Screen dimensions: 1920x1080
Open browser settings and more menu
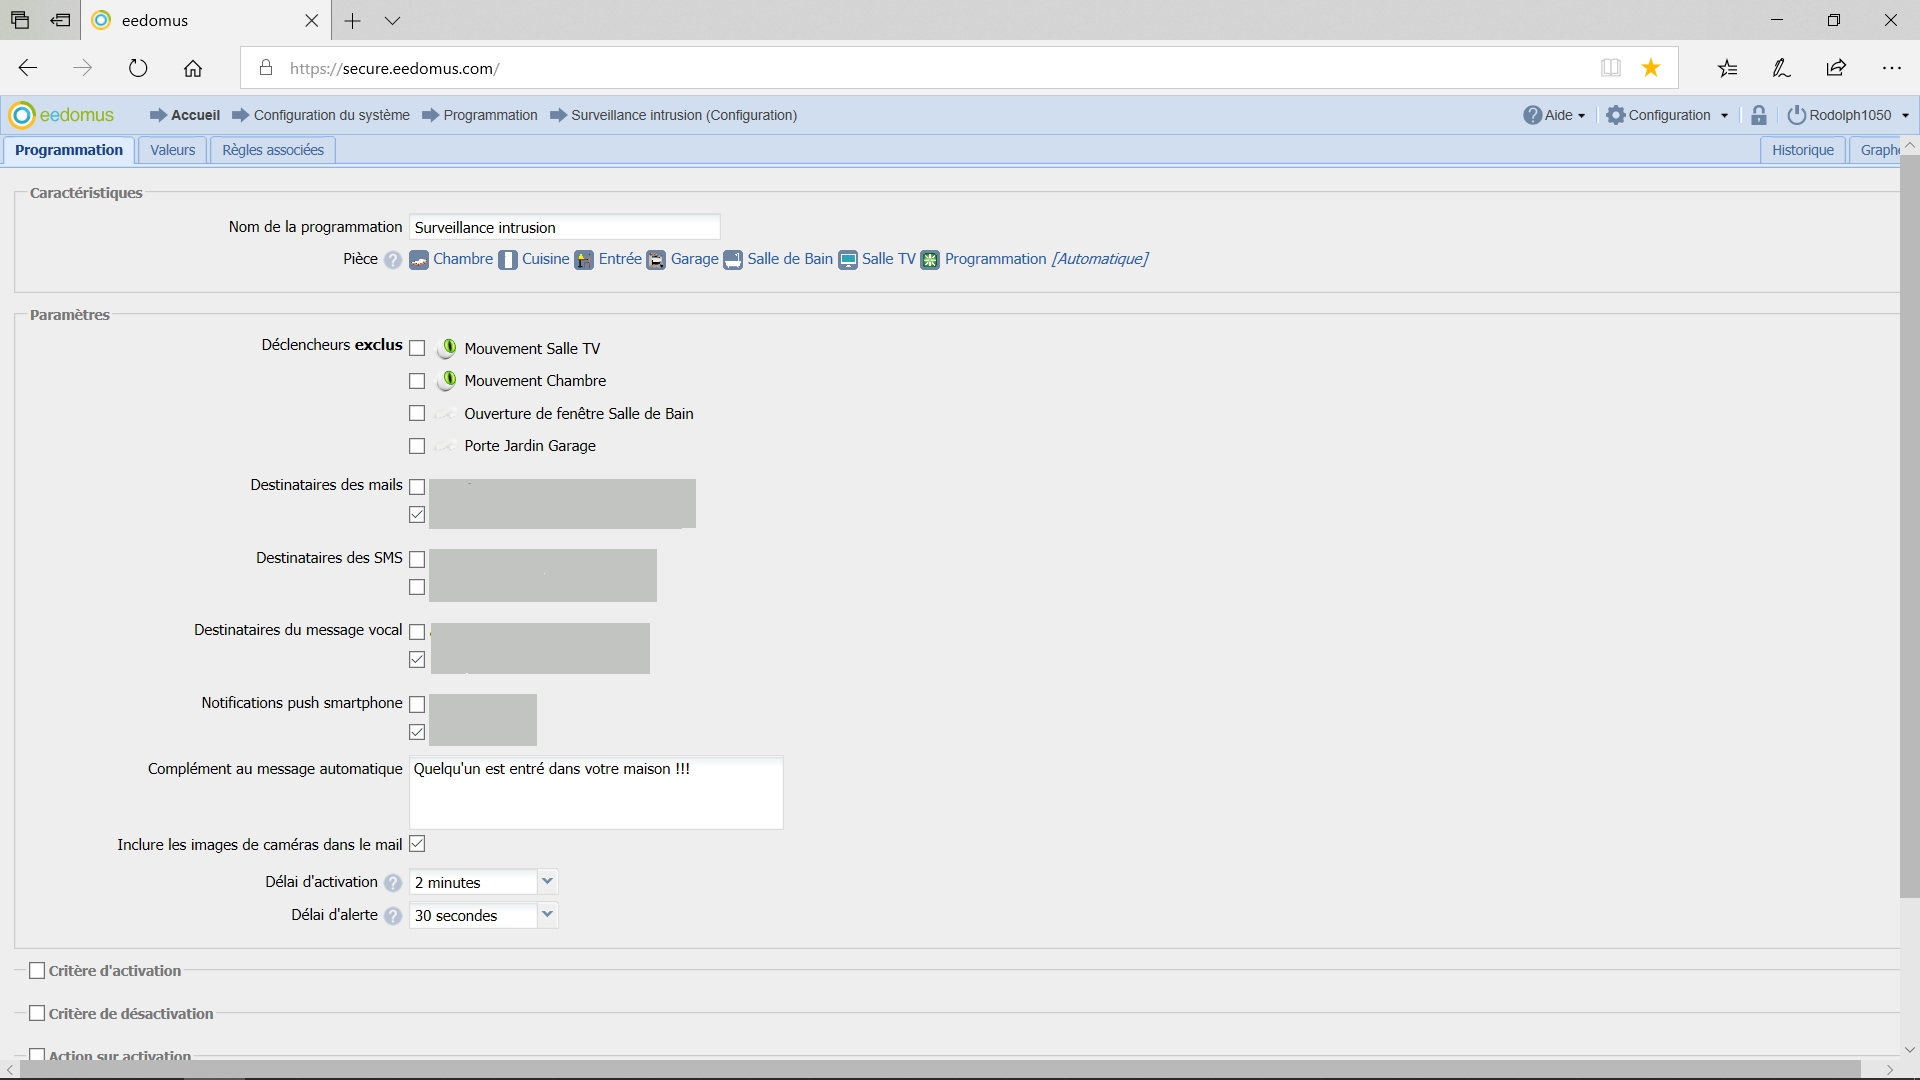(x=1891, y=68)
